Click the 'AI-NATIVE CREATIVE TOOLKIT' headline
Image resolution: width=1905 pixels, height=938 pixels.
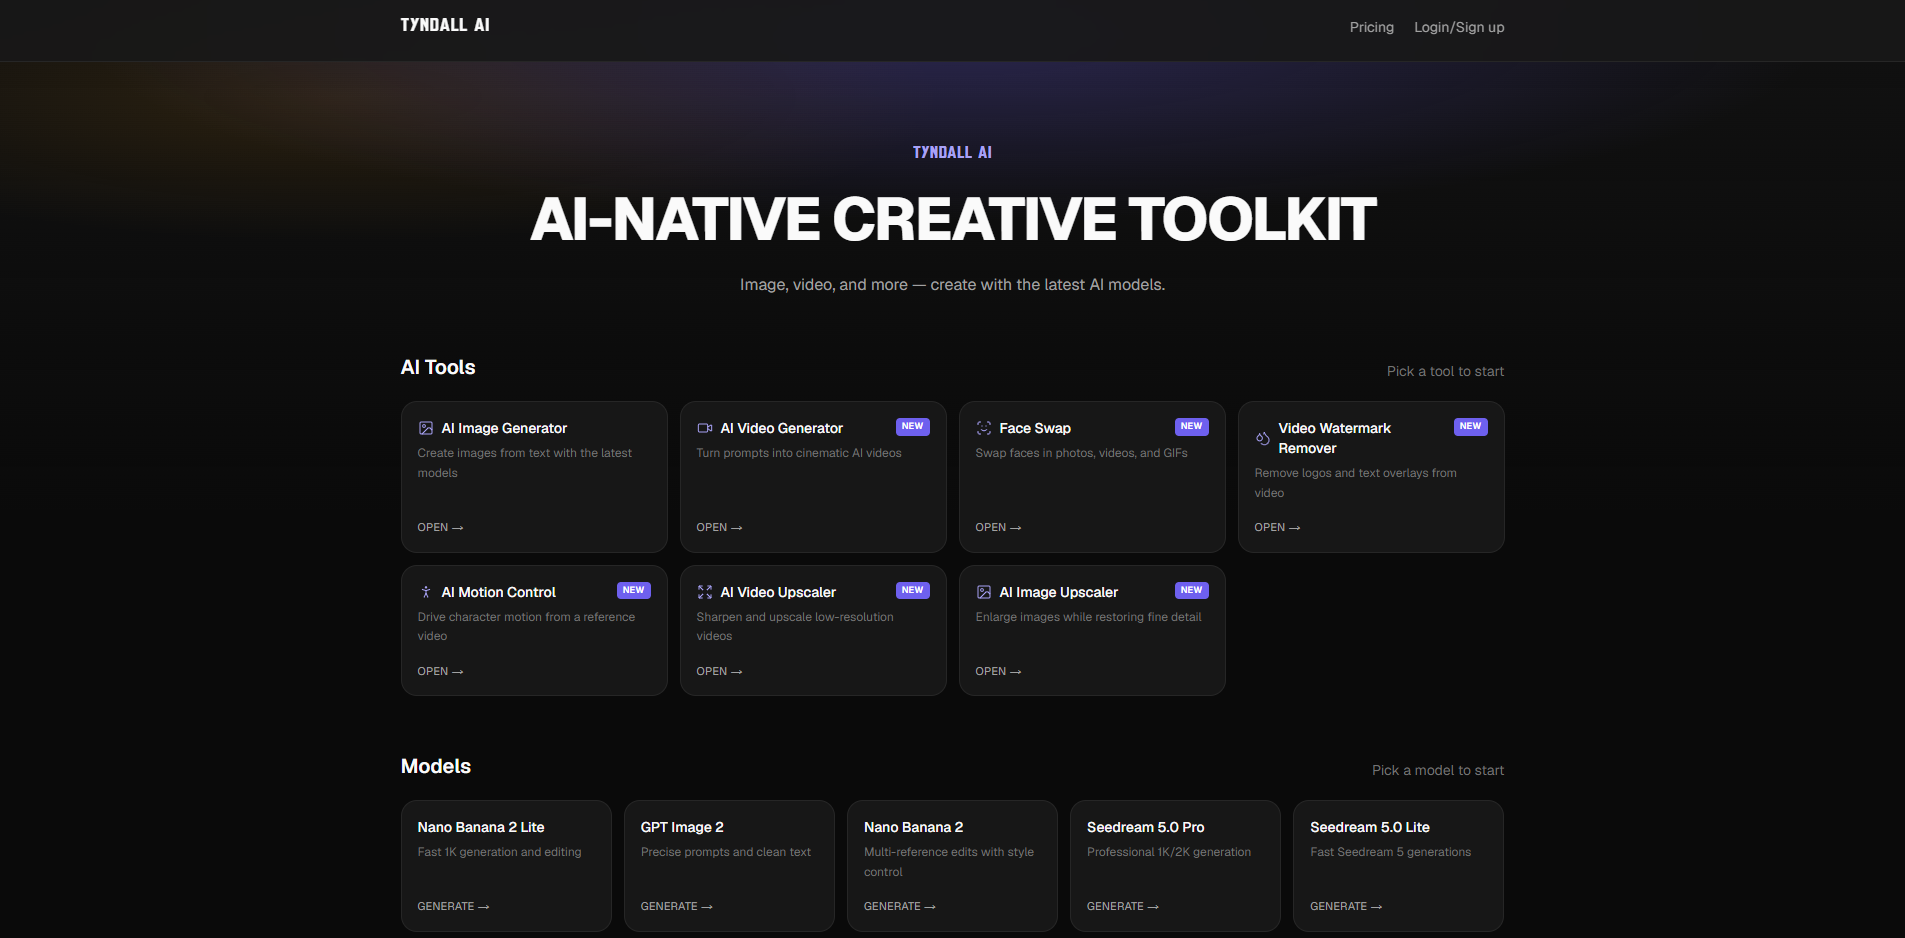pos(953,219)
